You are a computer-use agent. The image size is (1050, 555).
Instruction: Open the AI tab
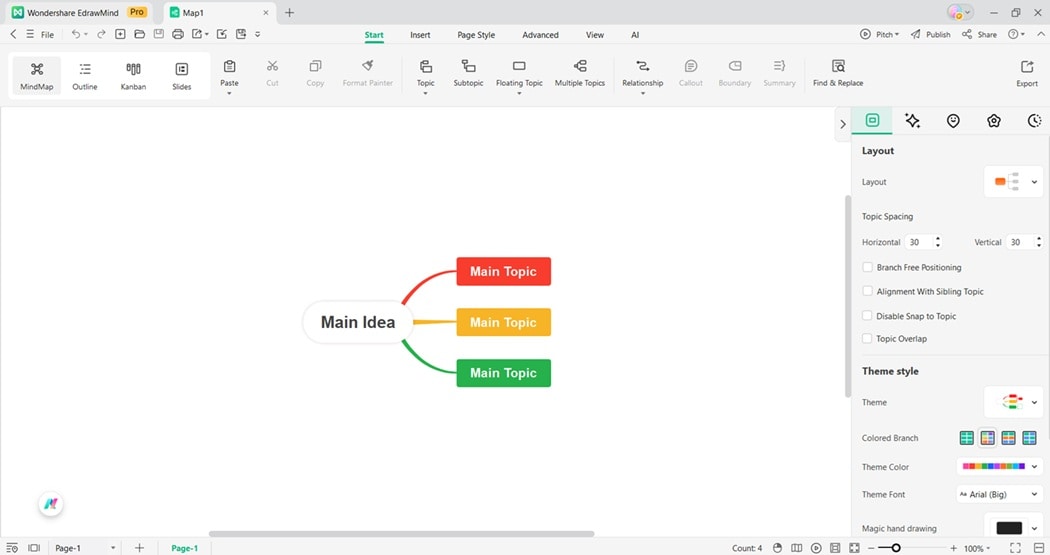635,35
